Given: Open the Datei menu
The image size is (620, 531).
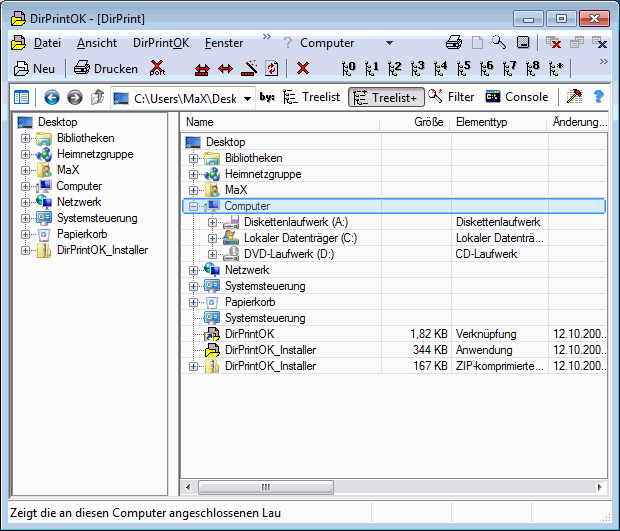Looking at the screenshot, I should (x=47, y=43).
